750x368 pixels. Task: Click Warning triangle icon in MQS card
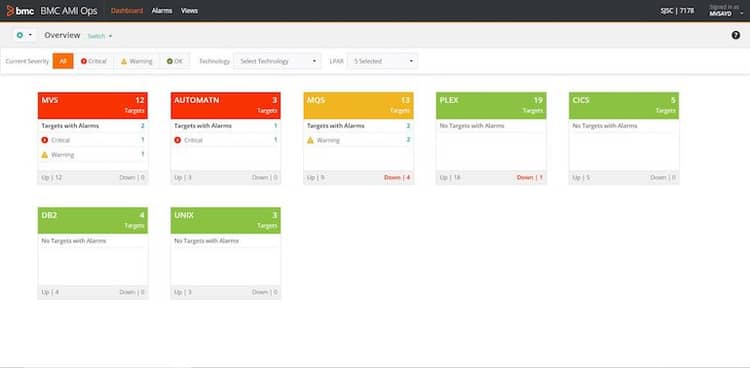click(x=310, y=140)
